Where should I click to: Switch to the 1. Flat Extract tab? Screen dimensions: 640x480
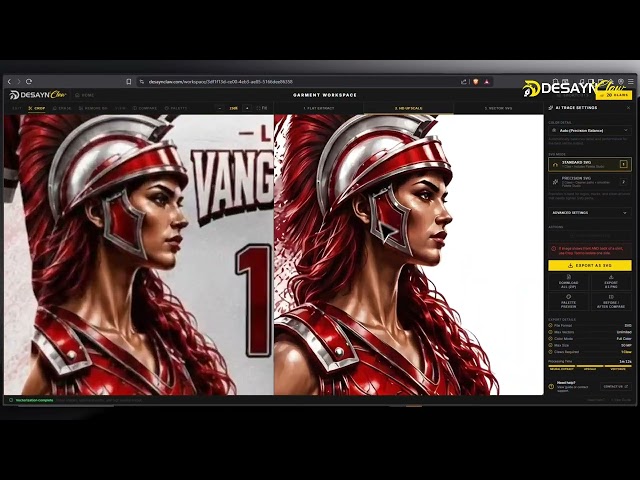click(x=319, y=108)
